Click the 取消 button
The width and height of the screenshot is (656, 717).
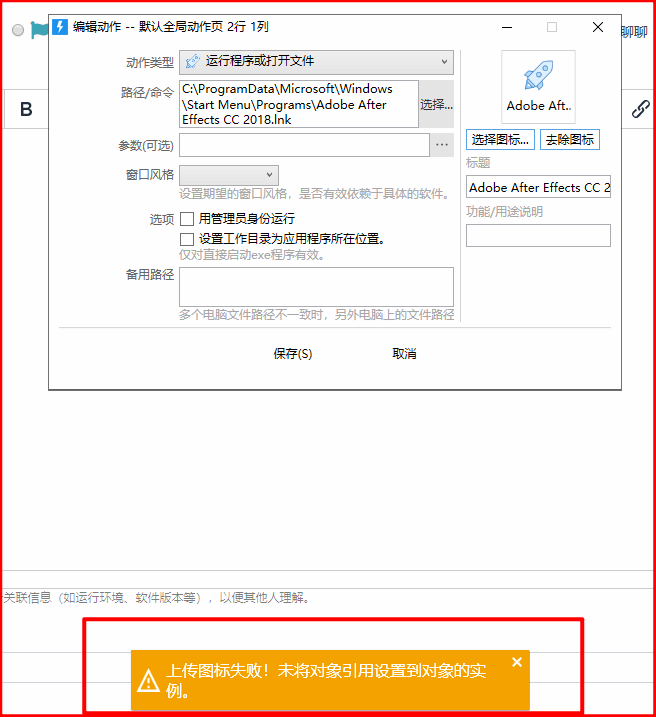404,353
